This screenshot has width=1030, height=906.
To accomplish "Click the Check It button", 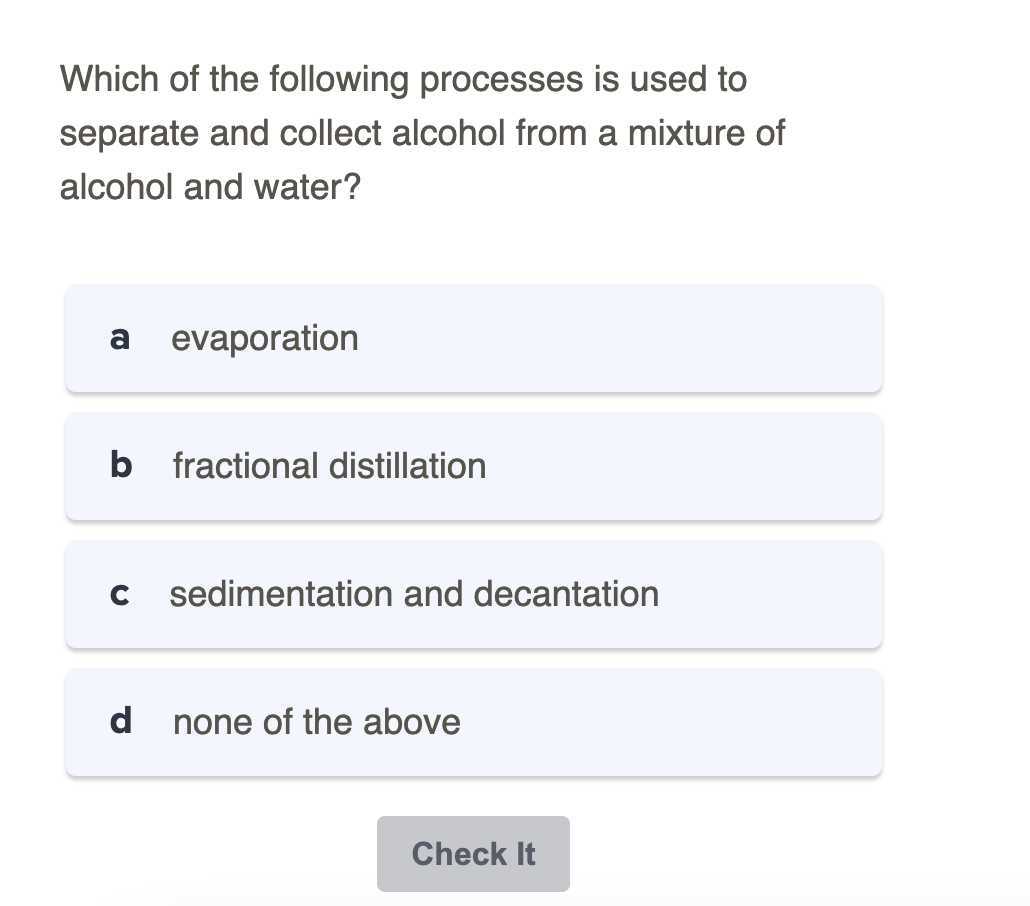I will 473,853.
